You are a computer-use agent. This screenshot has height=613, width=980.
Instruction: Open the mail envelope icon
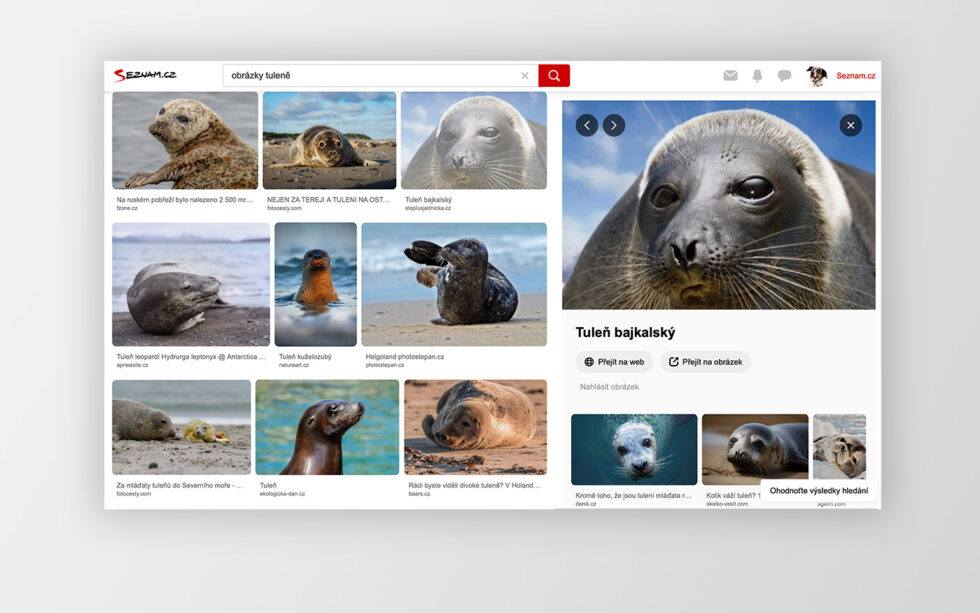(730, 76)
